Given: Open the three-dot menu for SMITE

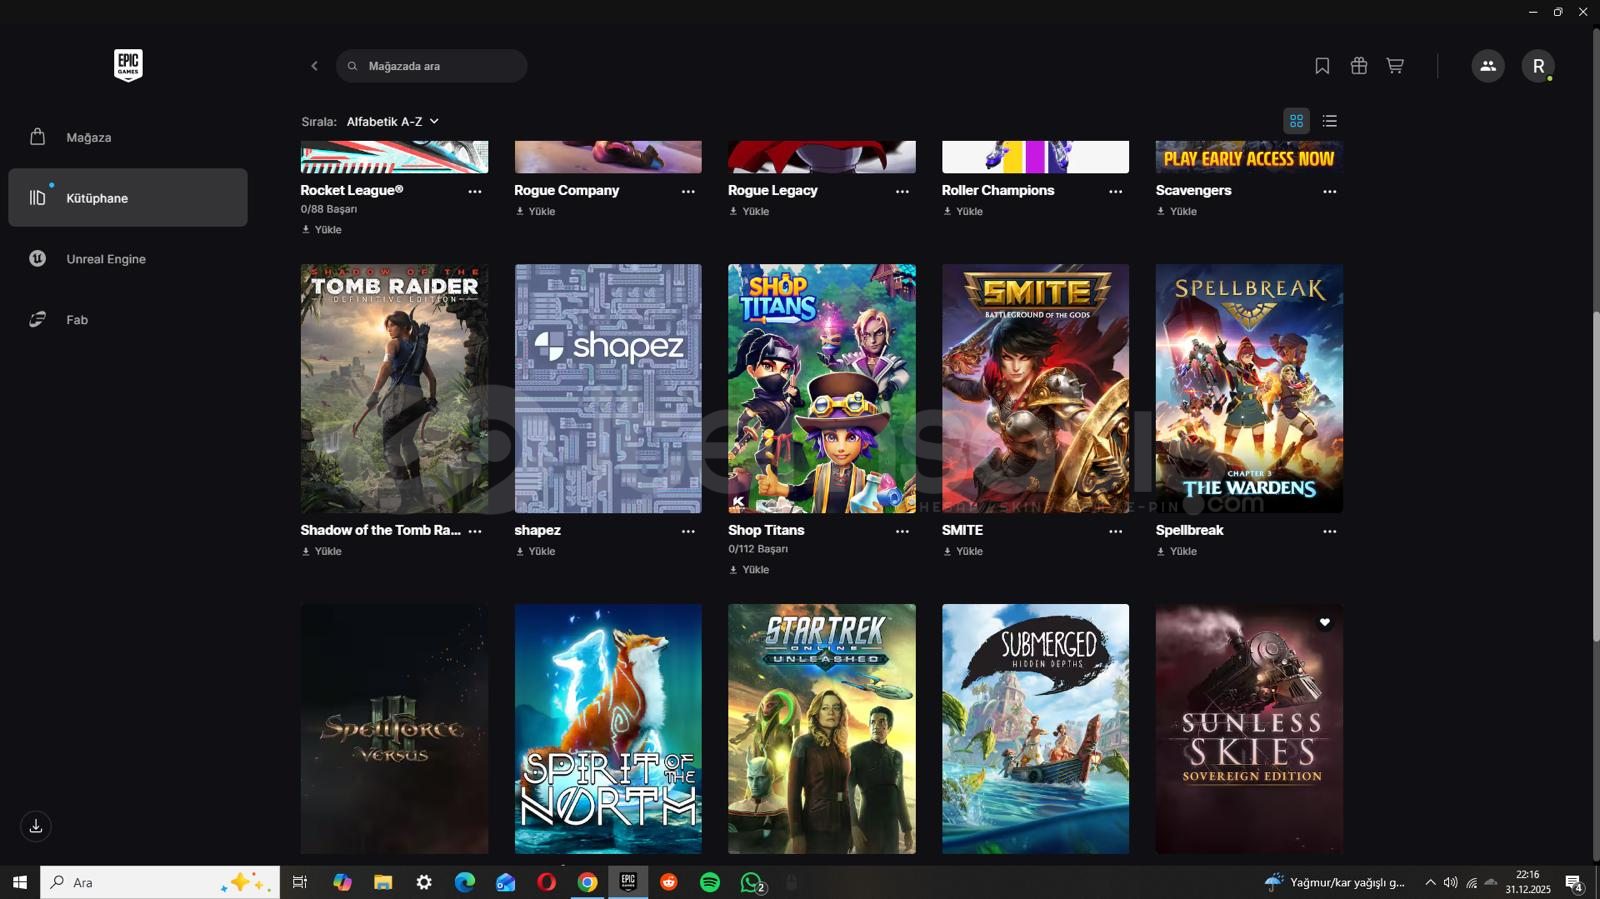Looking at the screenshot, I should [x=1115, y=531].
